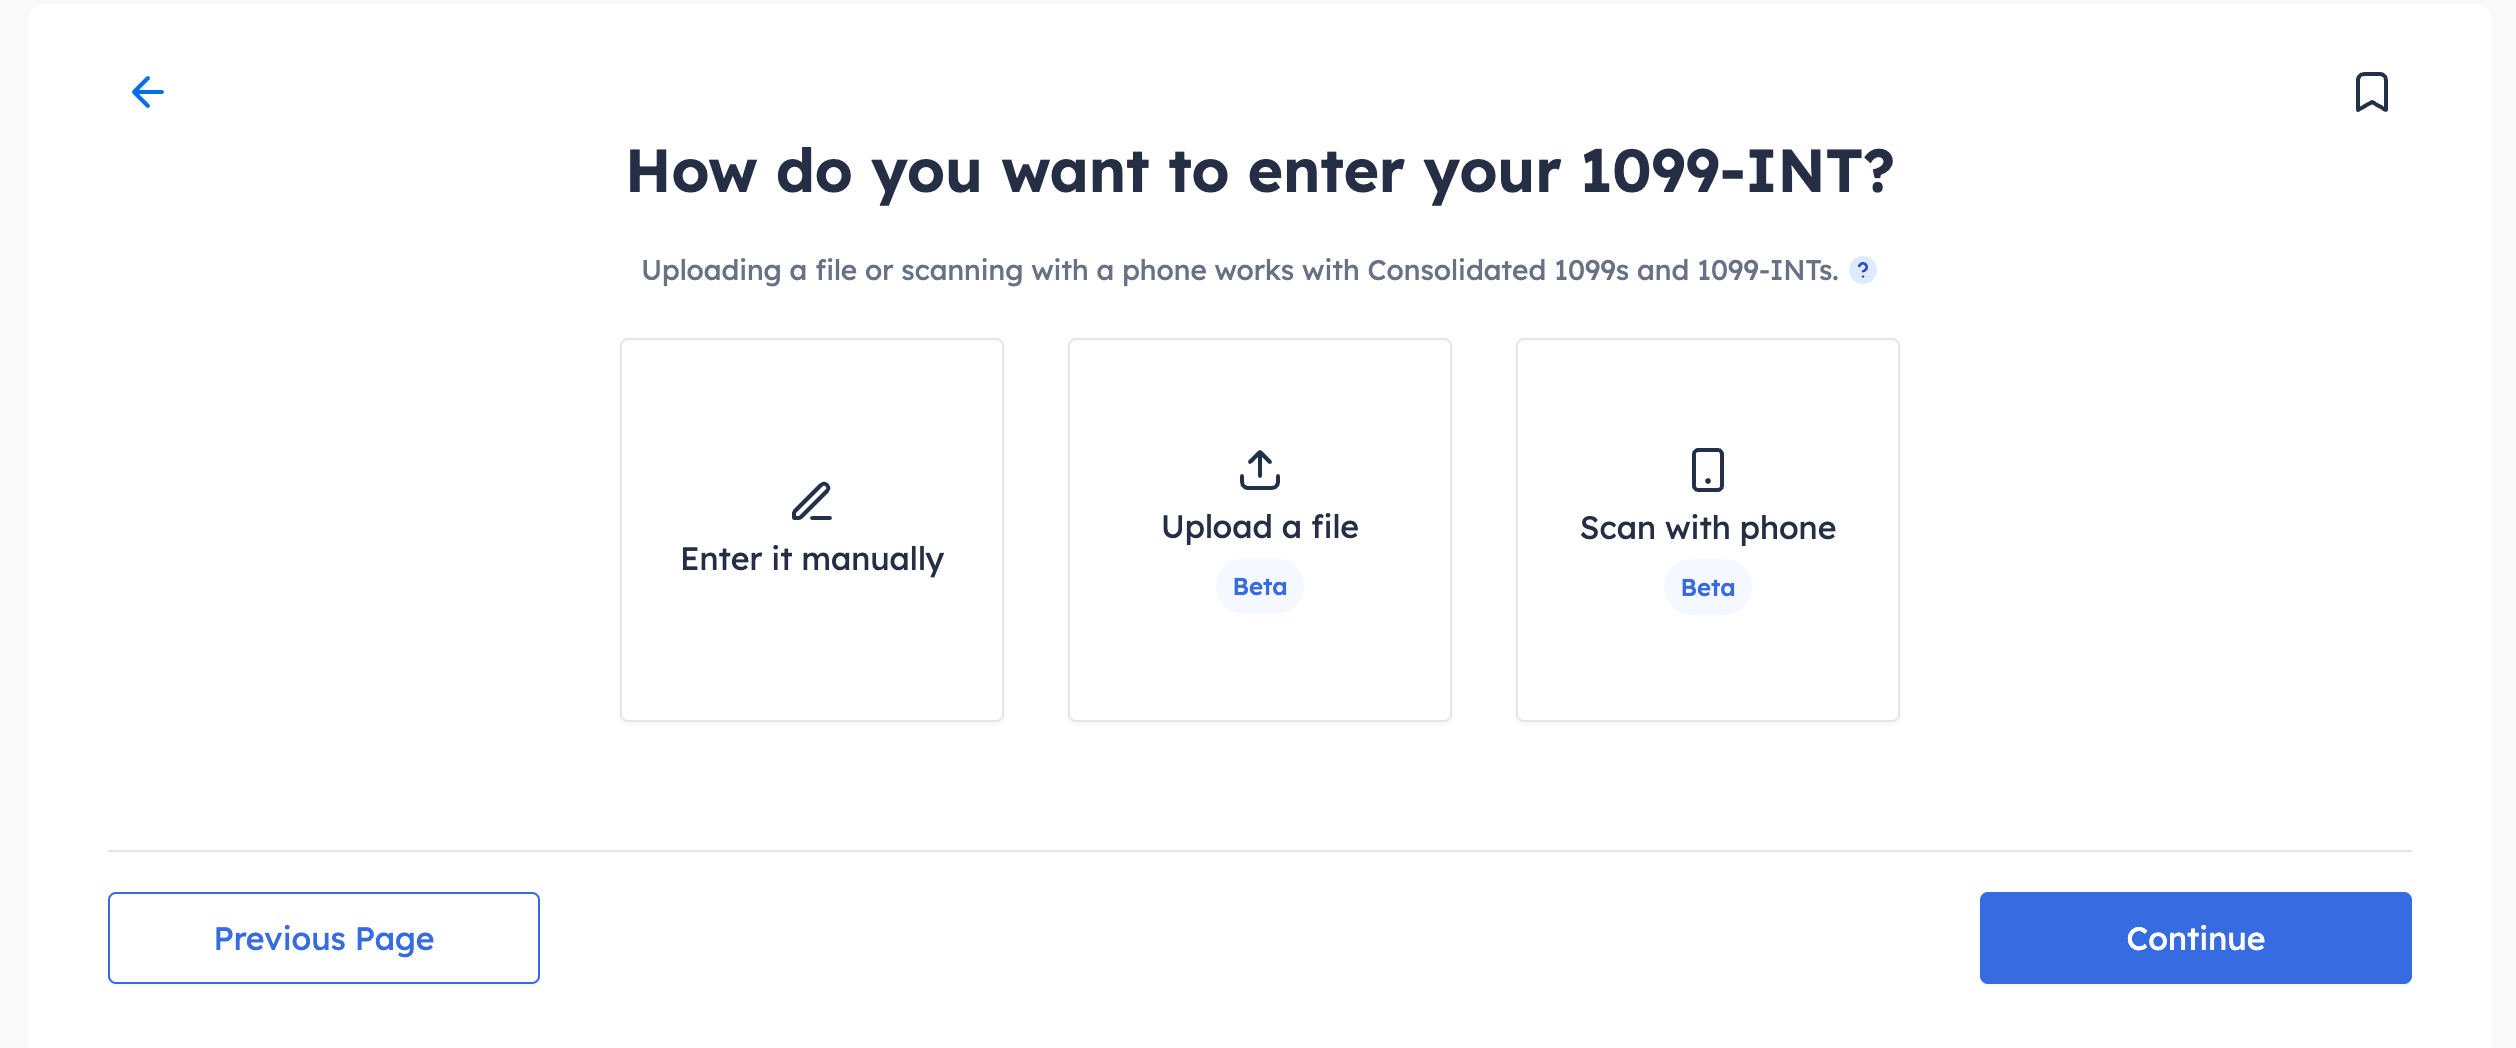Click the upload arrow icon
This screenshot has height=1048, width=2516.
pos(1259,469)
